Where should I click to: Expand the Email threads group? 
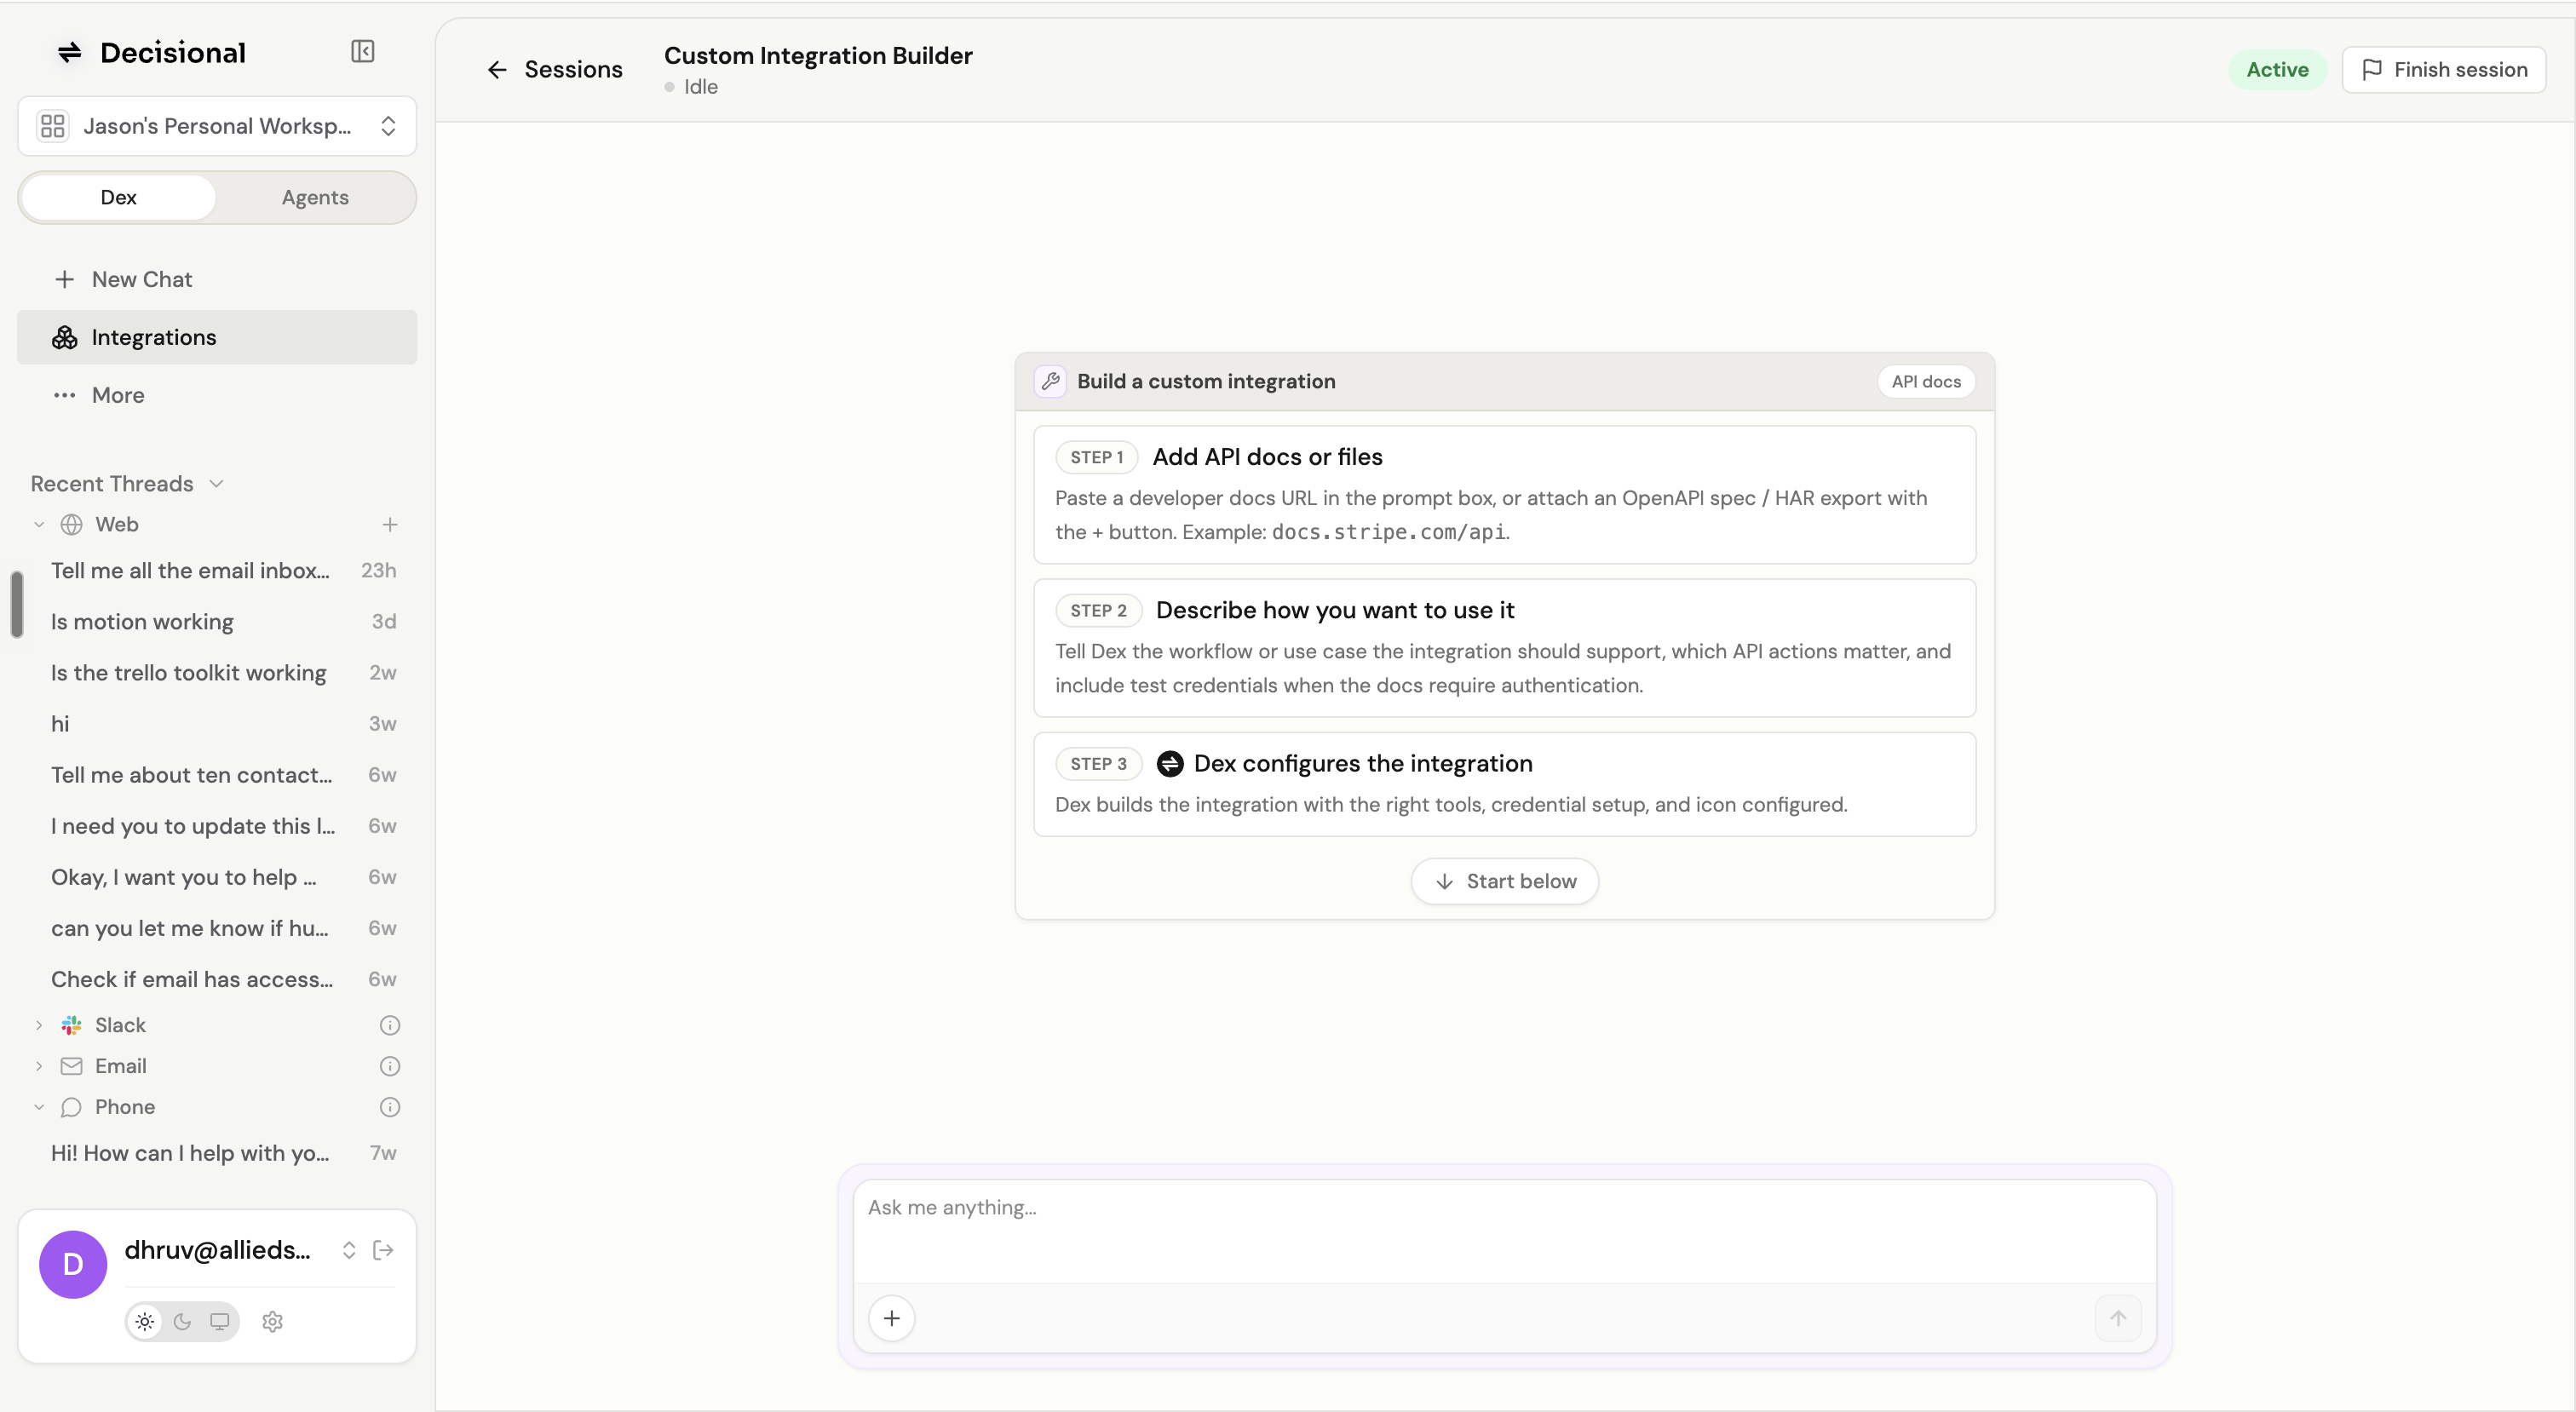[39, 1066]
